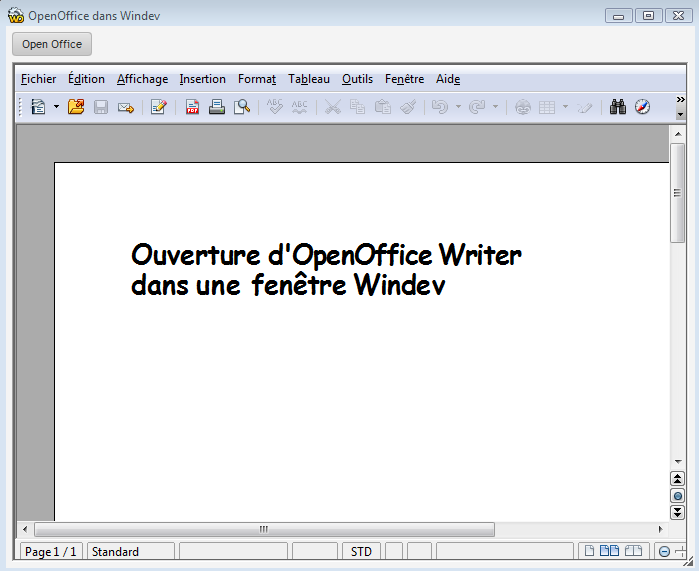Open the Tableau menu

308,79
